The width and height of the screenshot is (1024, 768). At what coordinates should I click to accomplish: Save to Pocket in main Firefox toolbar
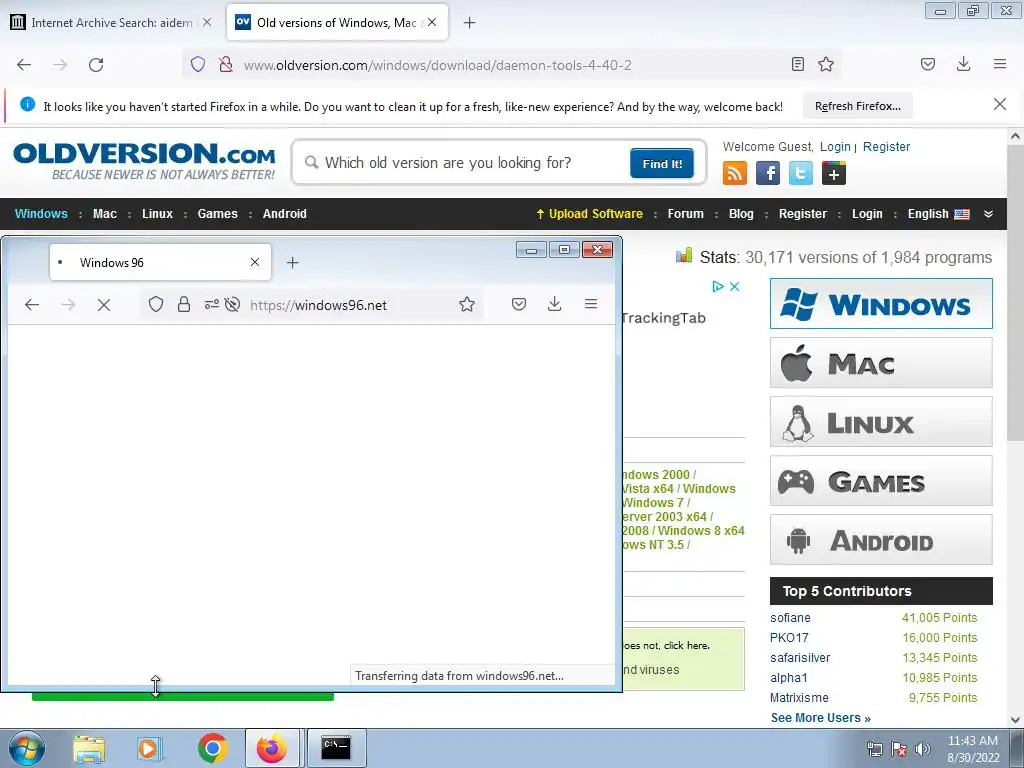tap(928, 64)
